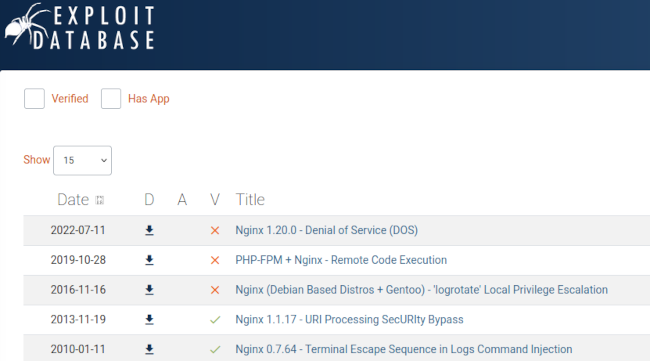This screenshot has width=650, height=361.
Task: Select date cell 2016-11-16
Action: pos(78,290)
